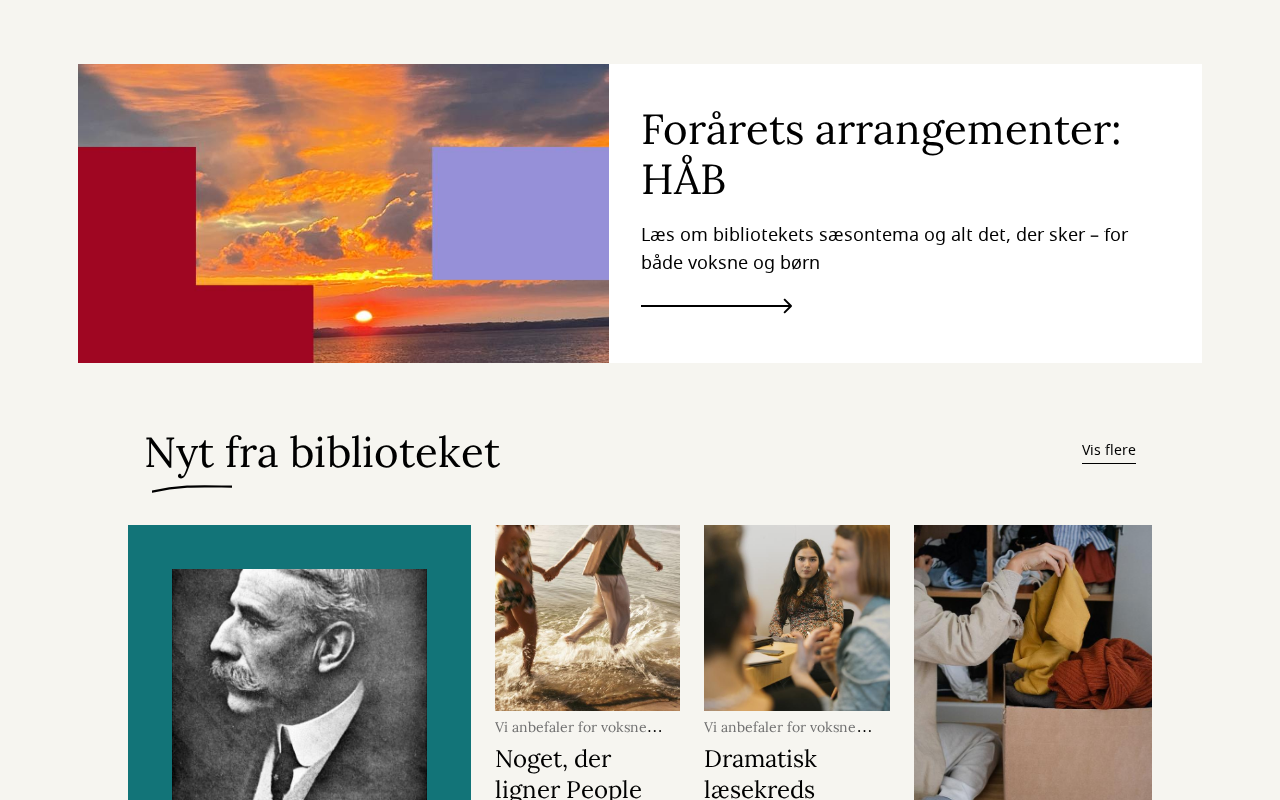Open the 'Forårets arrangementer: HÅB' headline
Viewport: 1280px width, 800px height.
[x=881, y=154]
